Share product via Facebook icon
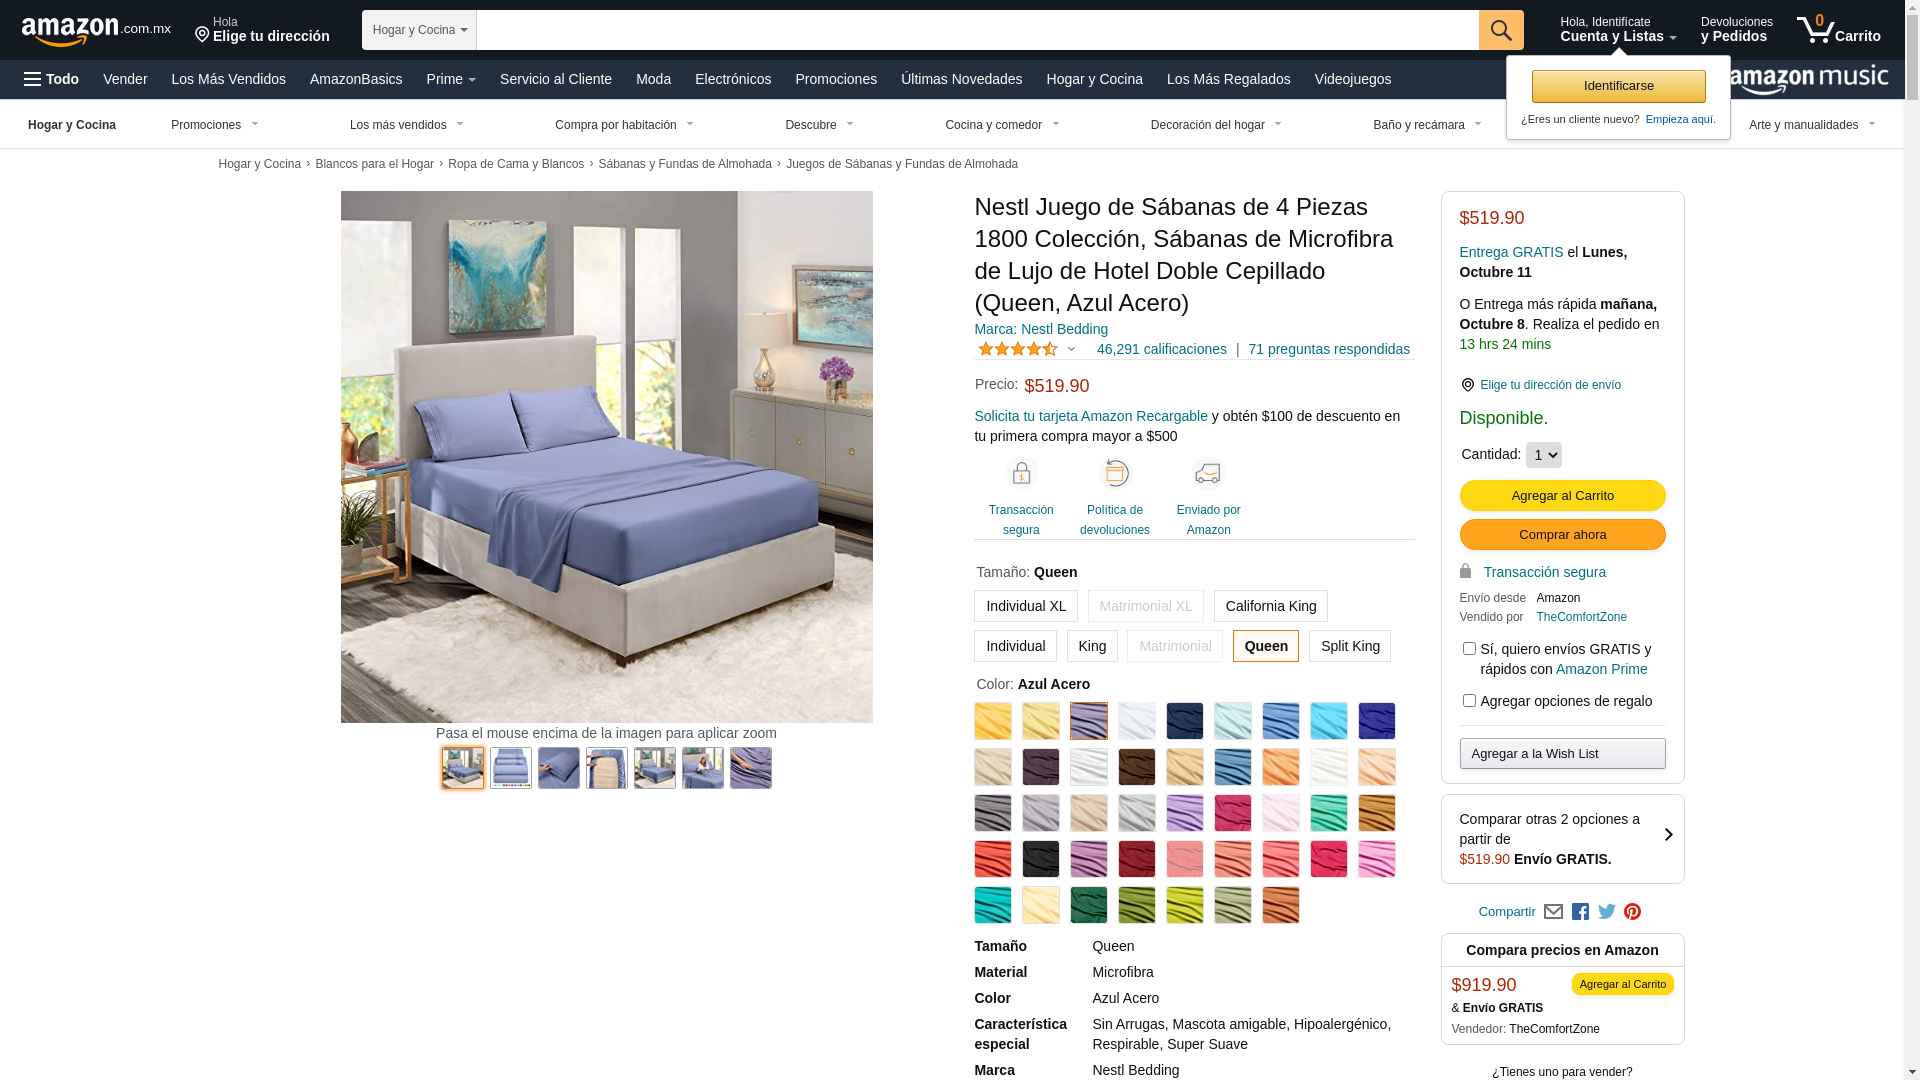Image resolution: width=1920 pixels, height=1080 pixels. 1580,912
